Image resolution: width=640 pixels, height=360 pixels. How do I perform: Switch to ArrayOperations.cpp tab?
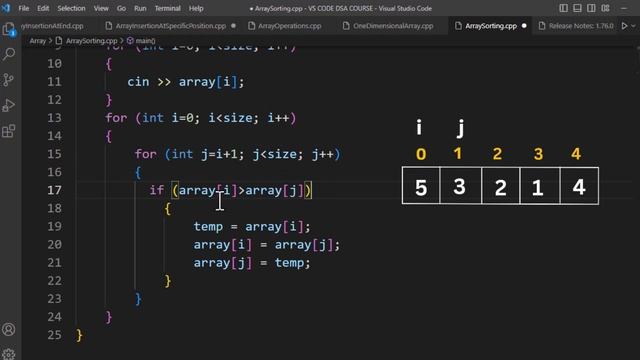point(289,26)
